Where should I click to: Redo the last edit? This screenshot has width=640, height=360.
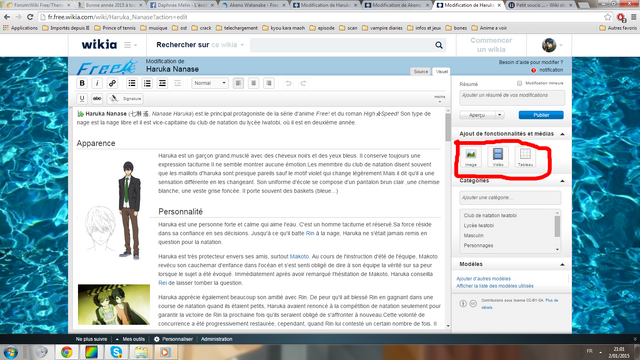pos(303,83)
